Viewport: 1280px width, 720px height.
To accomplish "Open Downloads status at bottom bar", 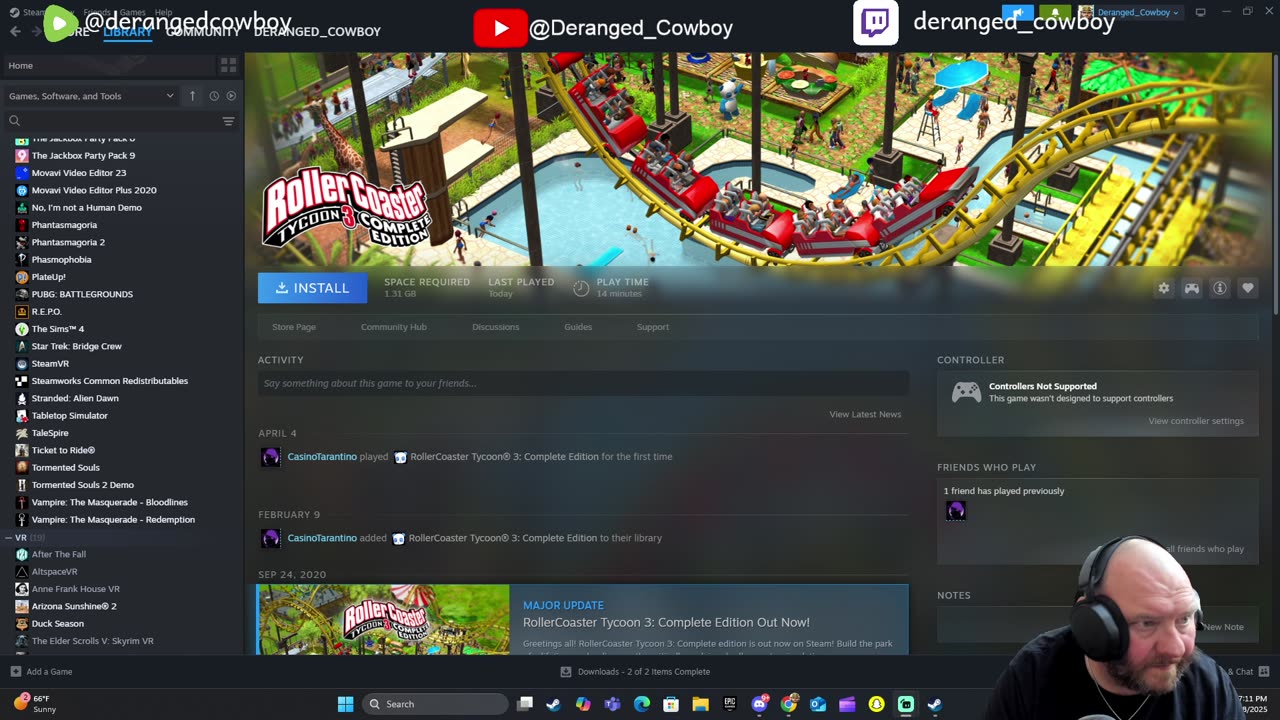I will click(x=635, y=672).
